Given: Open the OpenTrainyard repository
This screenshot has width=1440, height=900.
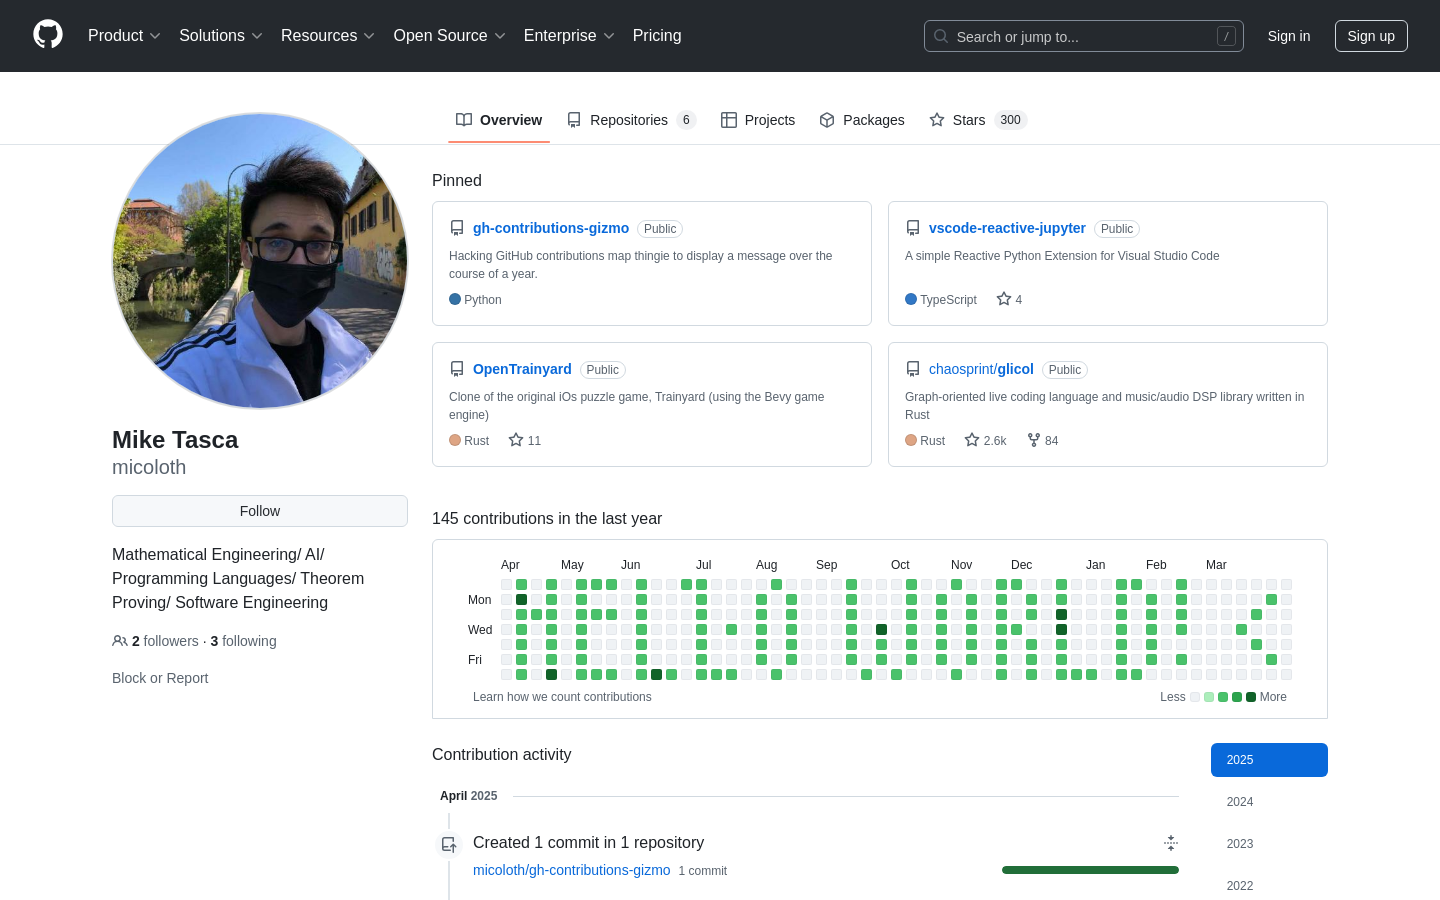Looking at the screenshot, I should click(522, 369).
